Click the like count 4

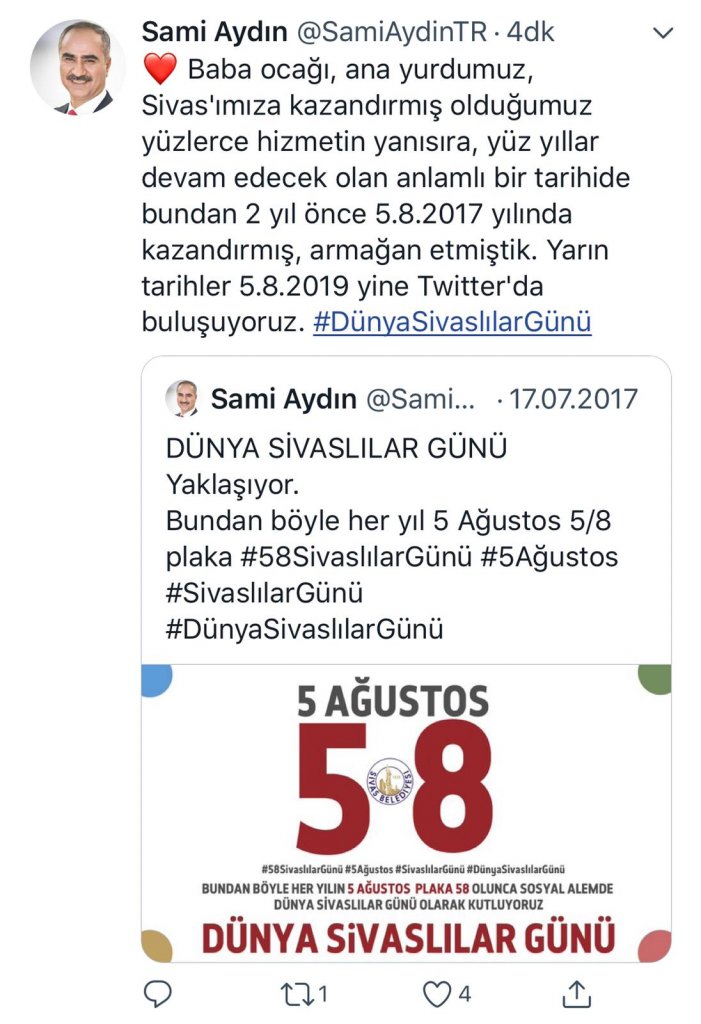[465, 994]
